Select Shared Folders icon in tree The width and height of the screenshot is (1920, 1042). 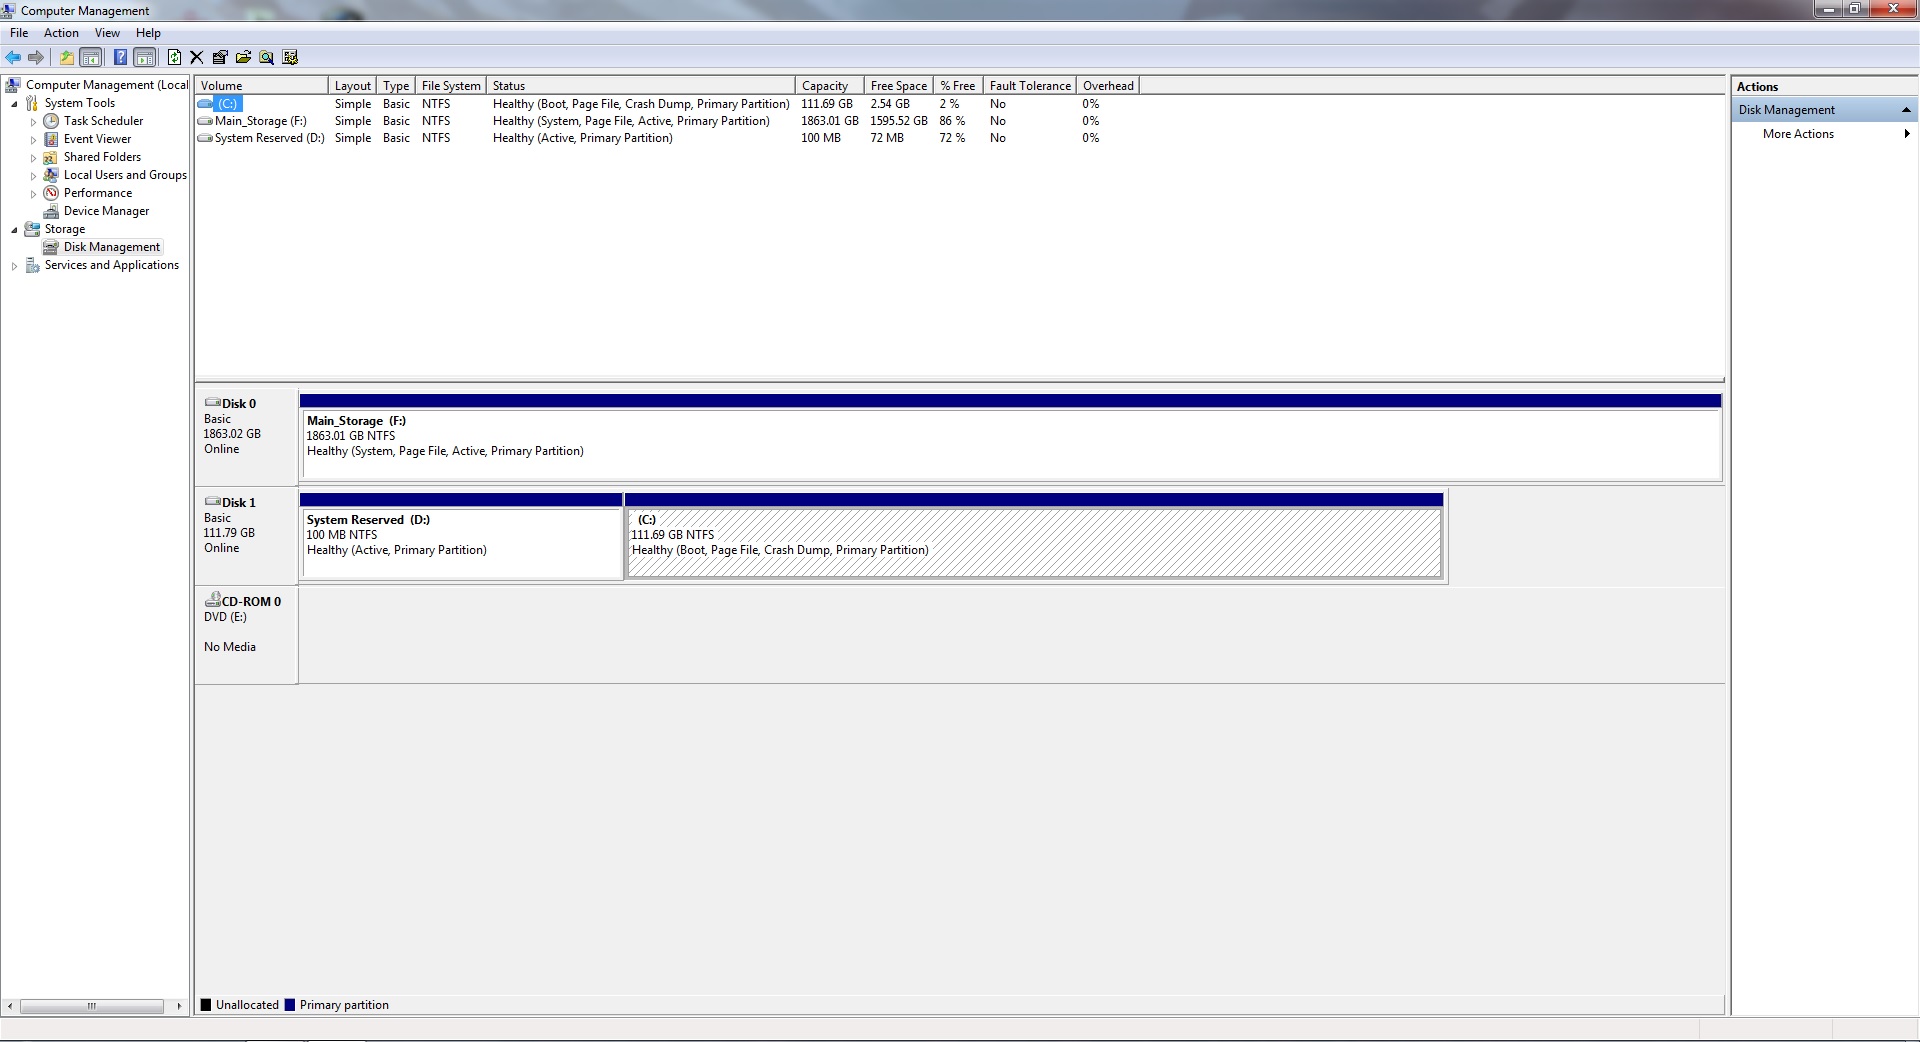(x=51, y=157)
